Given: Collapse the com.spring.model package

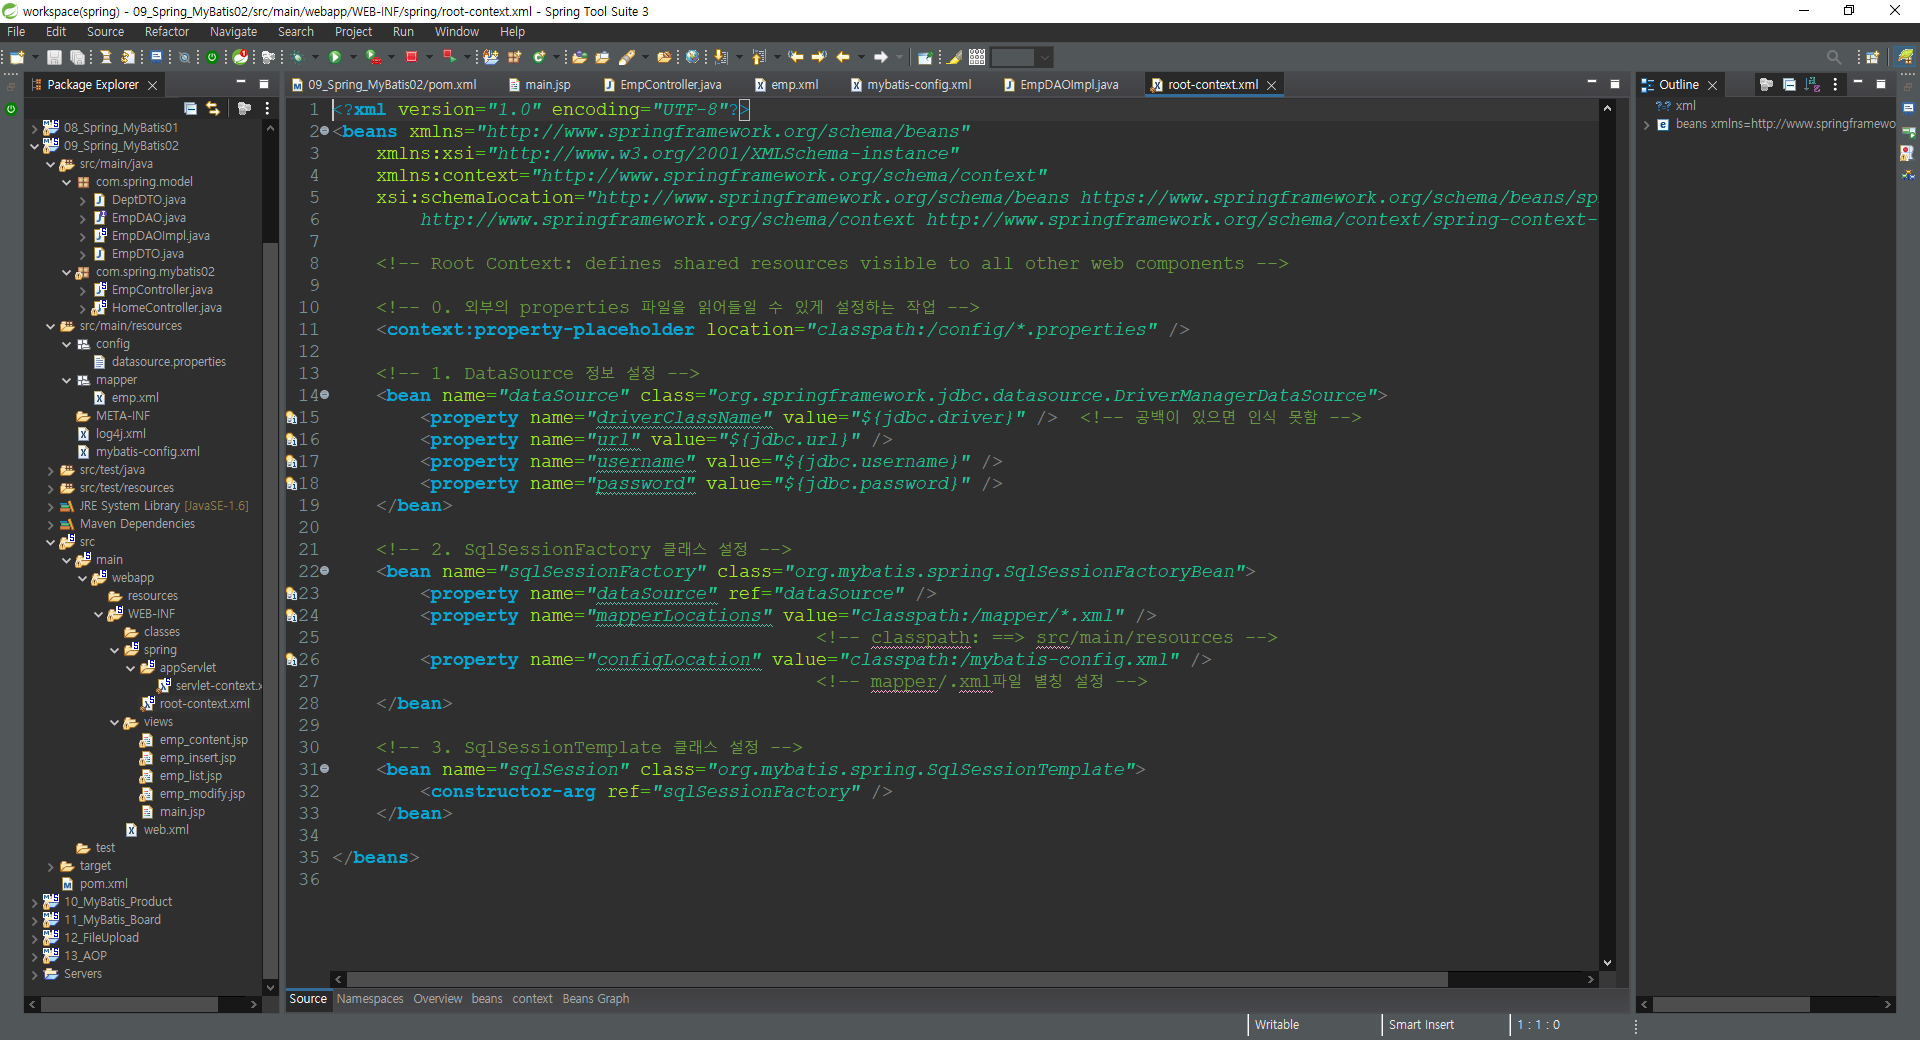Looking at the screenshot, I should (x=67, y=182).
